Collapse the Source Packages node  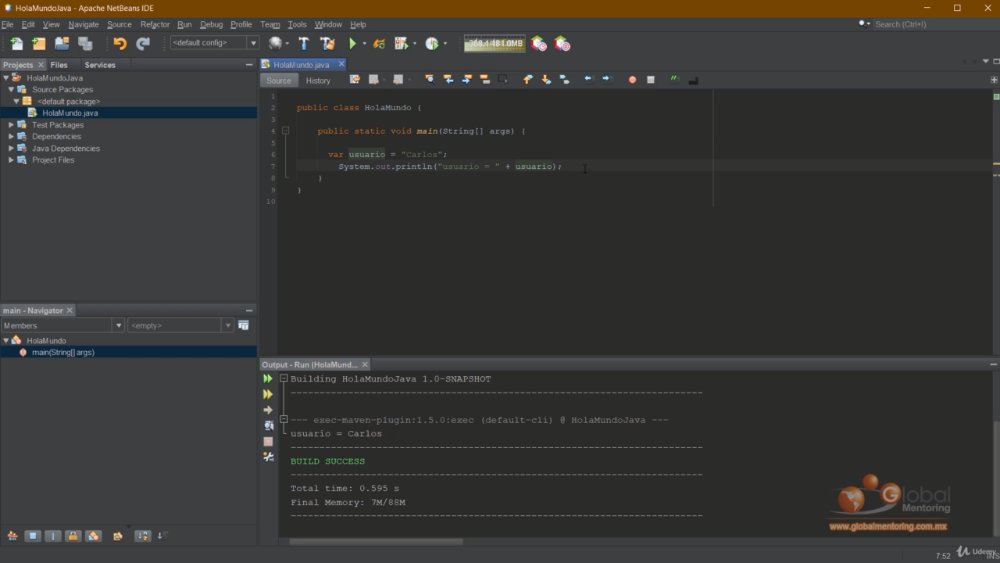(11, 90)
